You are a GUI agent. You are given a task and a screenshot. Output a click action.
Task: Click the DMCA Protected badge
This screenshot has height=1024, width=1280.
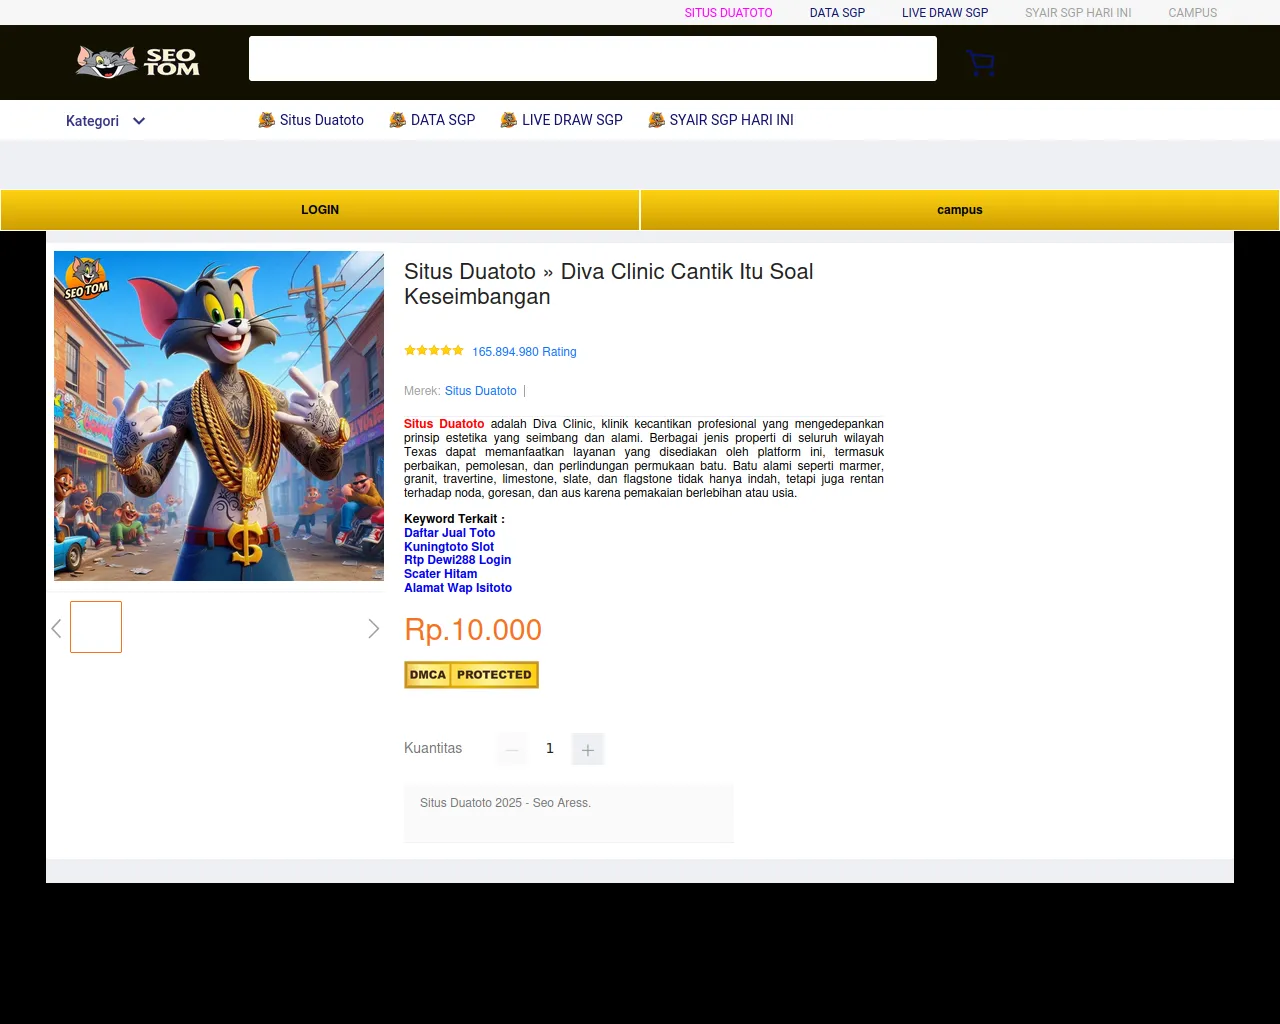471,675
